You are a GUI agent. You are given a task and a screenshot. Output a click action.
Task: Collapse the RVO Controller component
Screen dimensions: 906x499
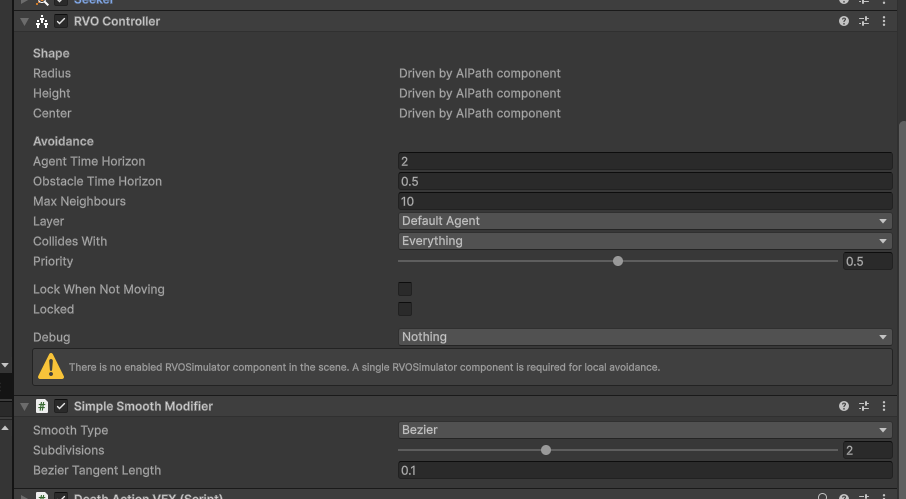tap(24, 21)
